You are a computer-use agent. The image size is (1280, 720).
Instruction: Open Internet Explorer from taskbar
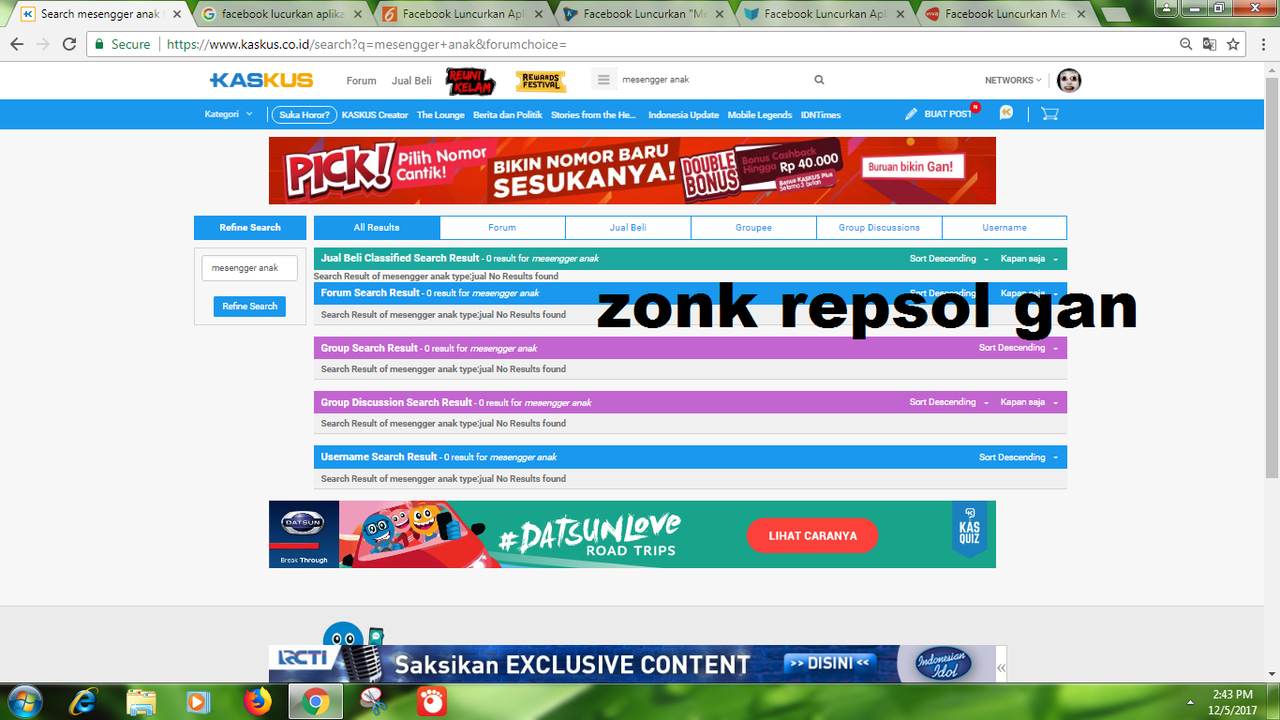85,701
